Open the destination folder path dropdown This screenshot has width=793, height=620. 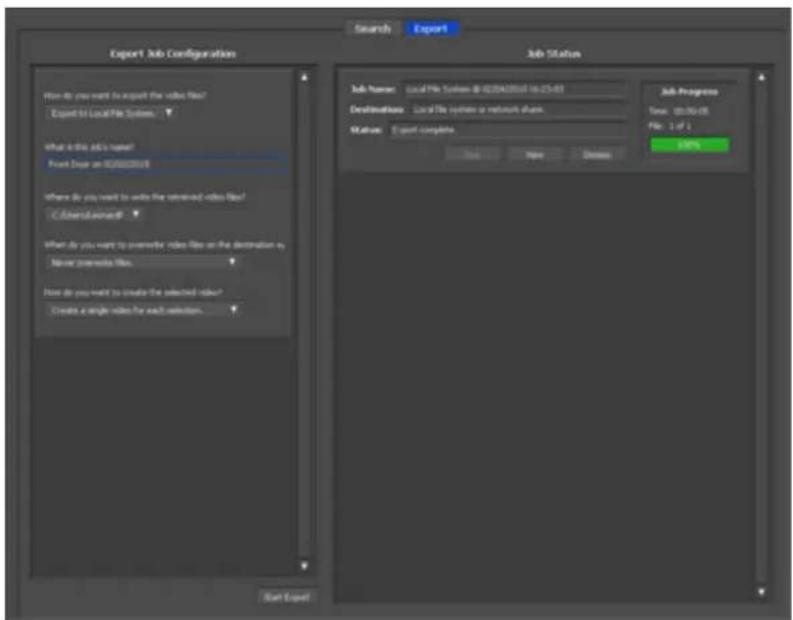[94, 215]
